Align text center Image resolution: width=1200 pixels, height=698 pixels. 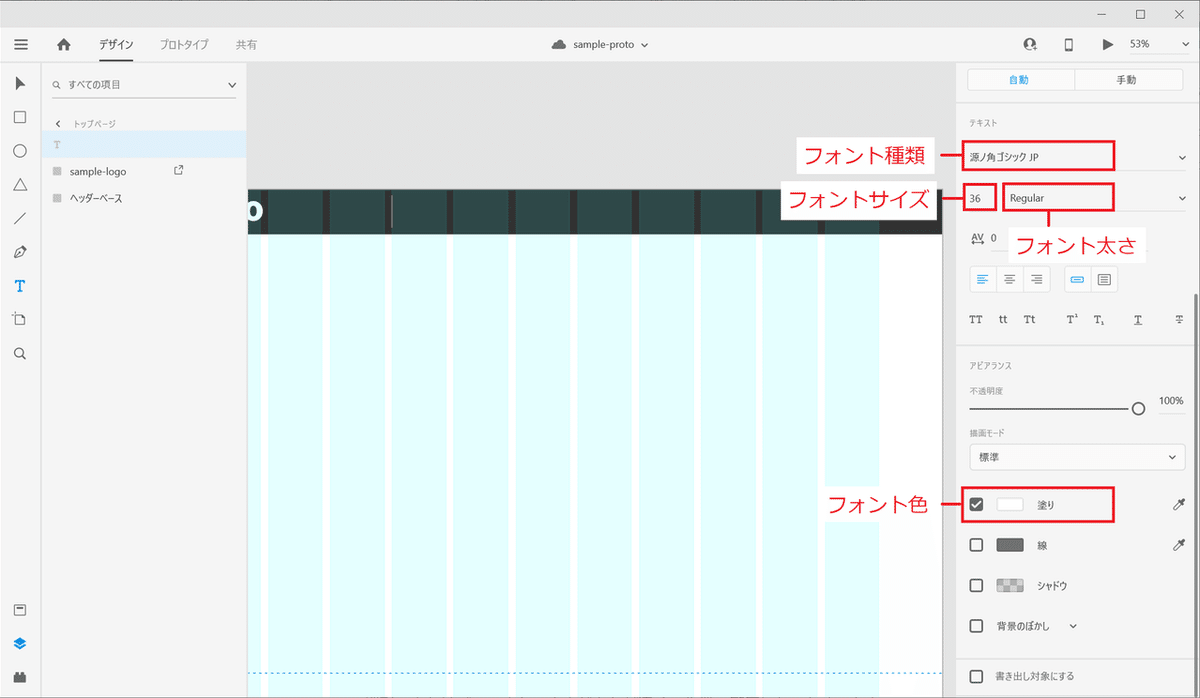(1010, 280)
